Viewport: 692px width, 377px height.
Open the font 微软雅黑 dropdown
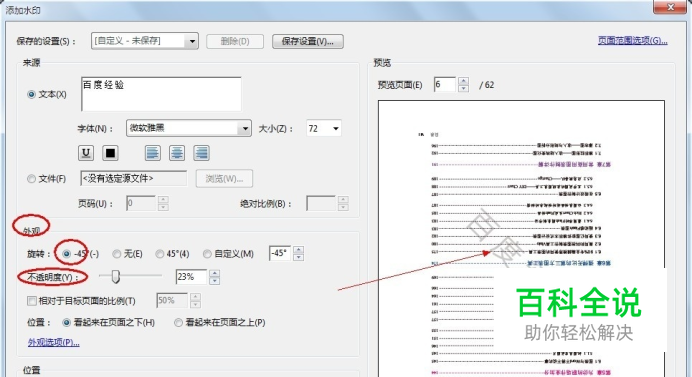244,128
